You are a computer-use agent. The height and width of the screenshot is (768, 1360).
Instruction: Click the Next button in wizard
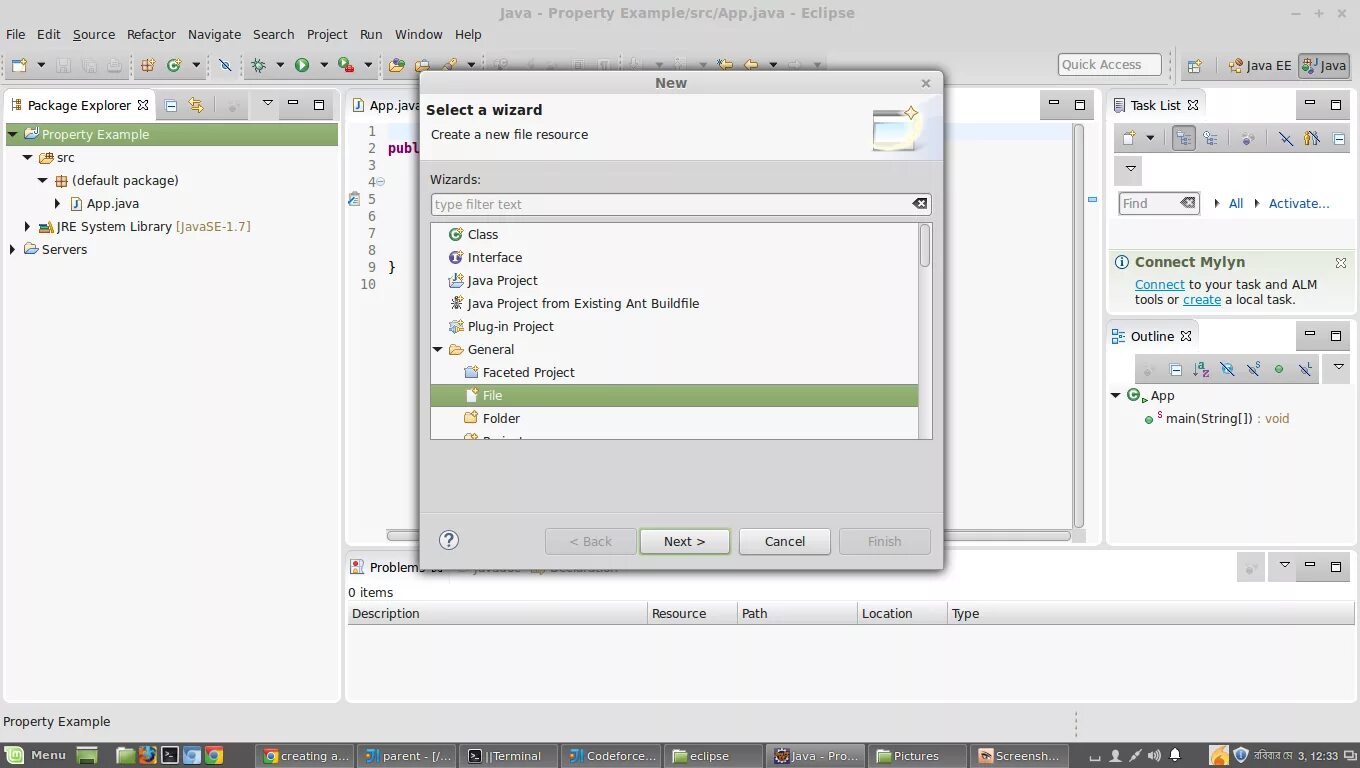[x=685, y=541]
